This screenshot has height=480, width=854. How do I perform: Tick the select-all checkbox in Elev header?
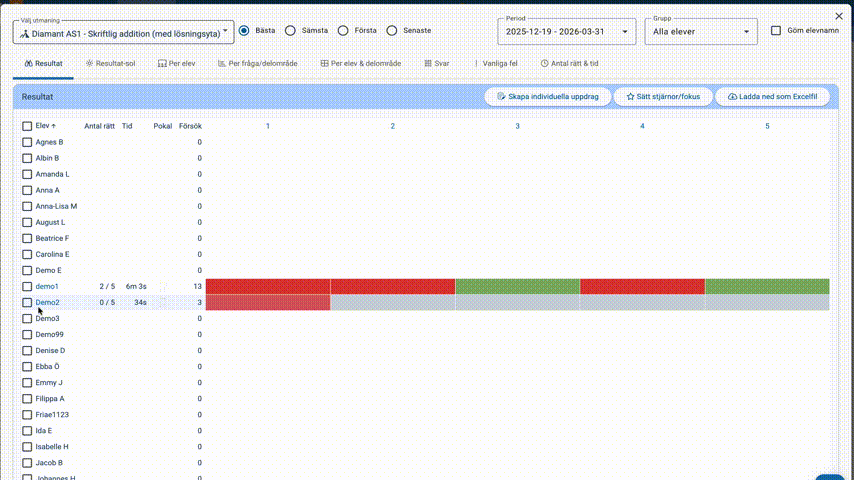coord(28,126)
